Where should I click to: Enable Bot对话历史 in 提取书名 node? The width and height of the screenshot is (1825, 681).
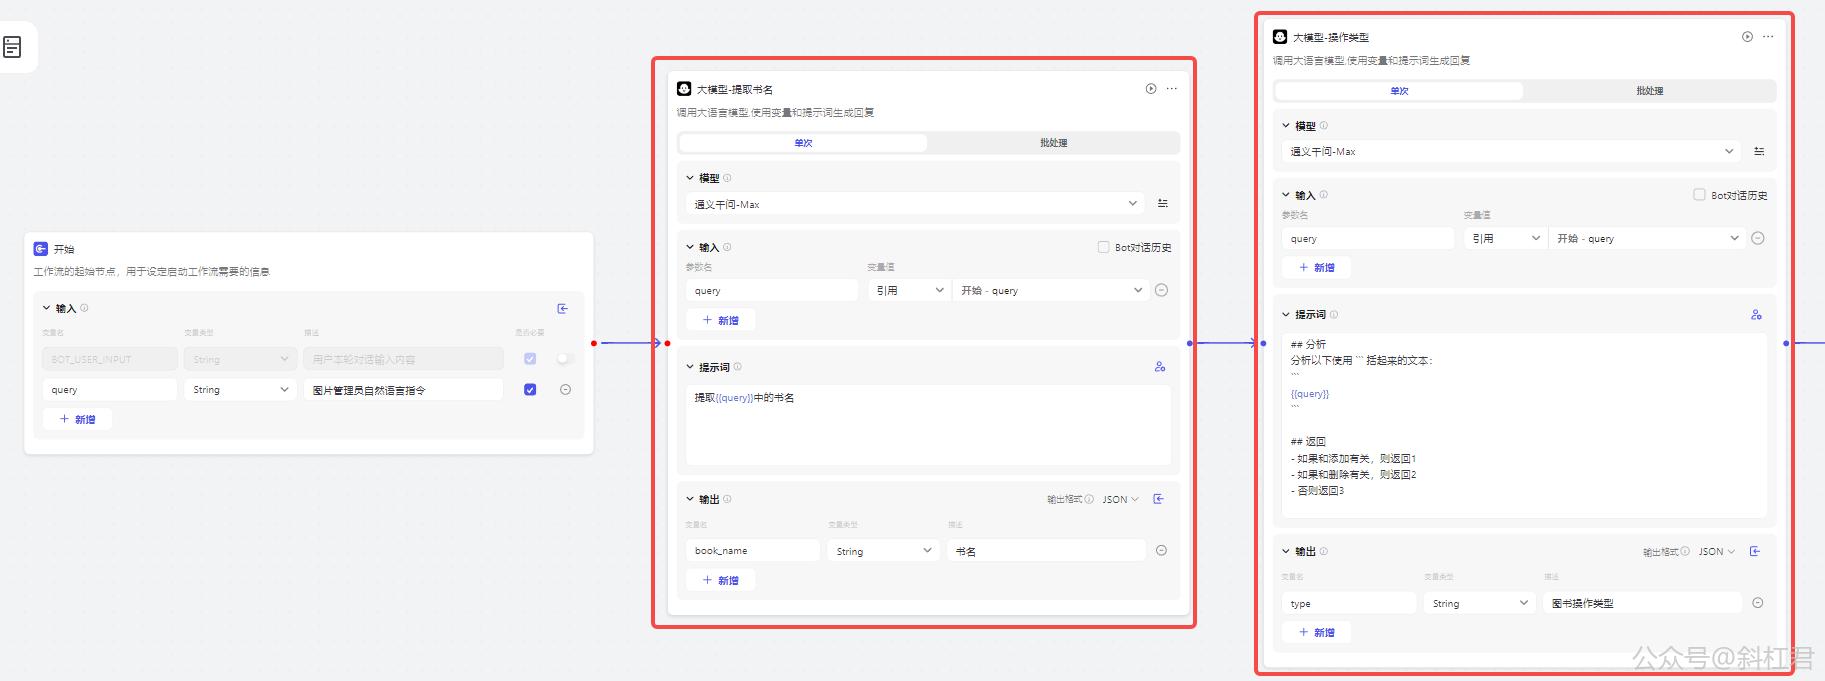(x=1103, y=247)
